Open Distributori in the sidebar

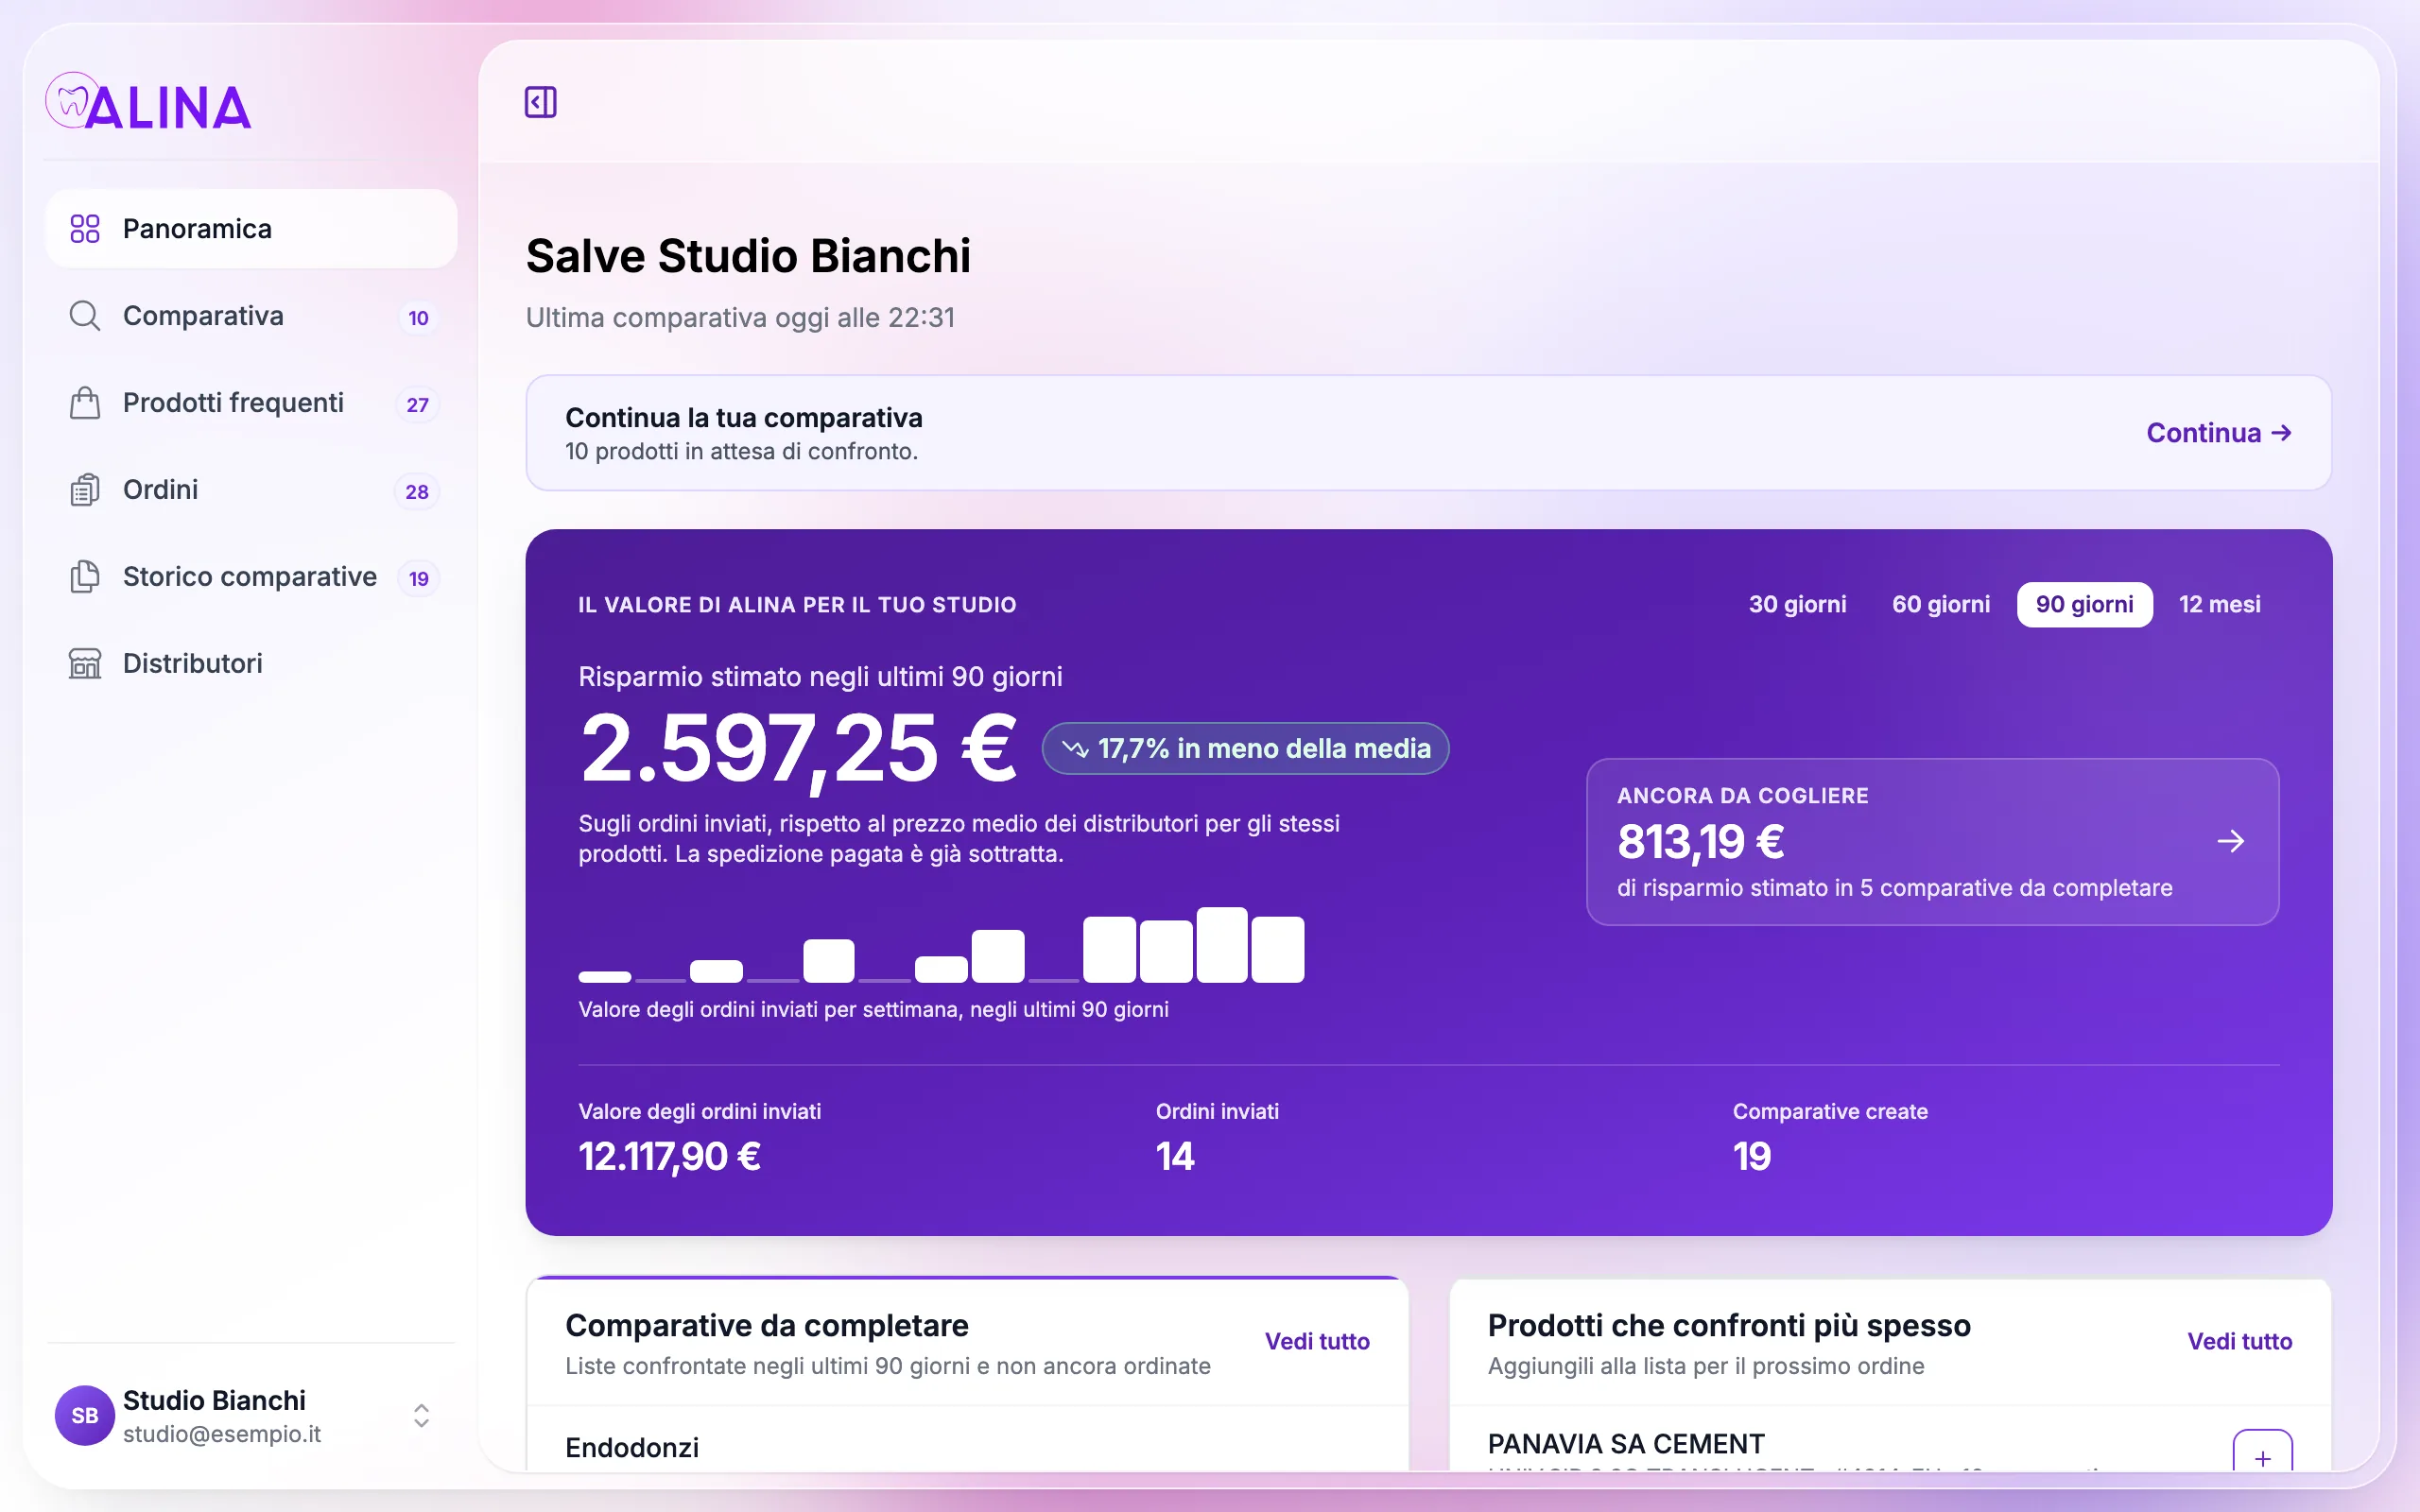tap(252, 664)
